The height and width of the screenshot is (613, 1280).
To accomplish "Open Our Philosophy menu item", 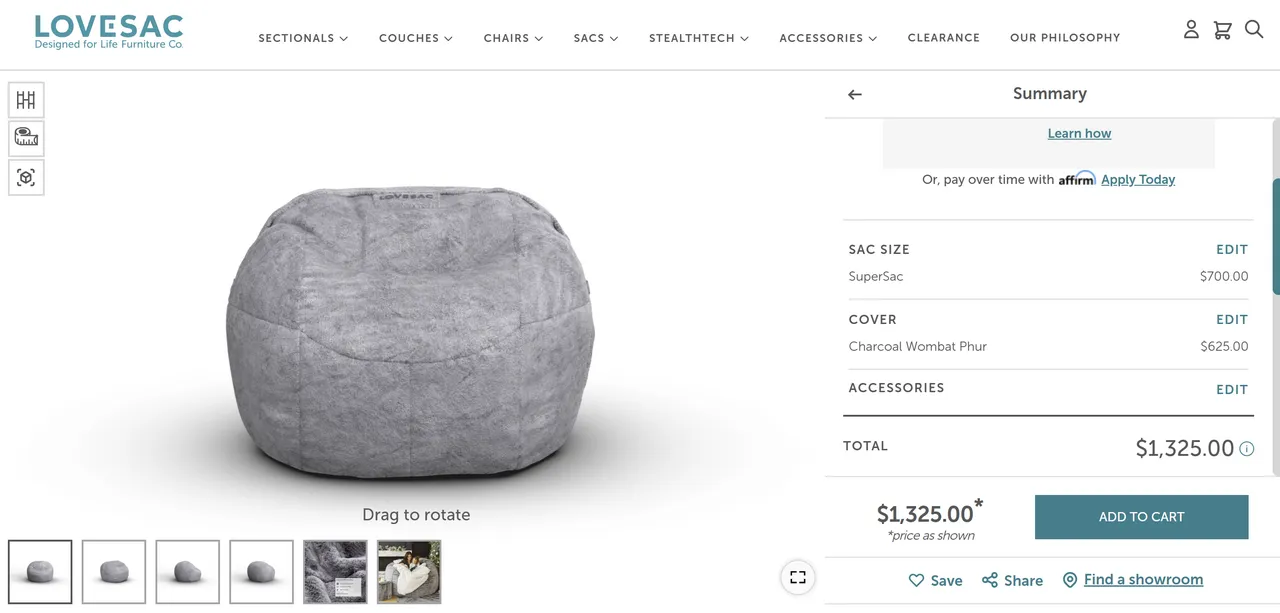I will point(1065,38).
